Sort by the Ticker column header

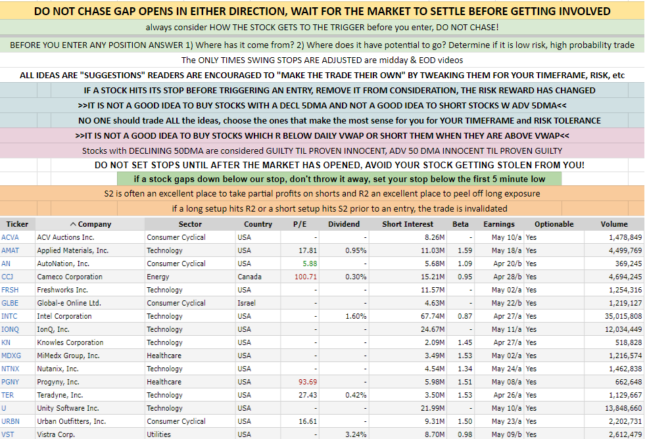tap(17, 224)
